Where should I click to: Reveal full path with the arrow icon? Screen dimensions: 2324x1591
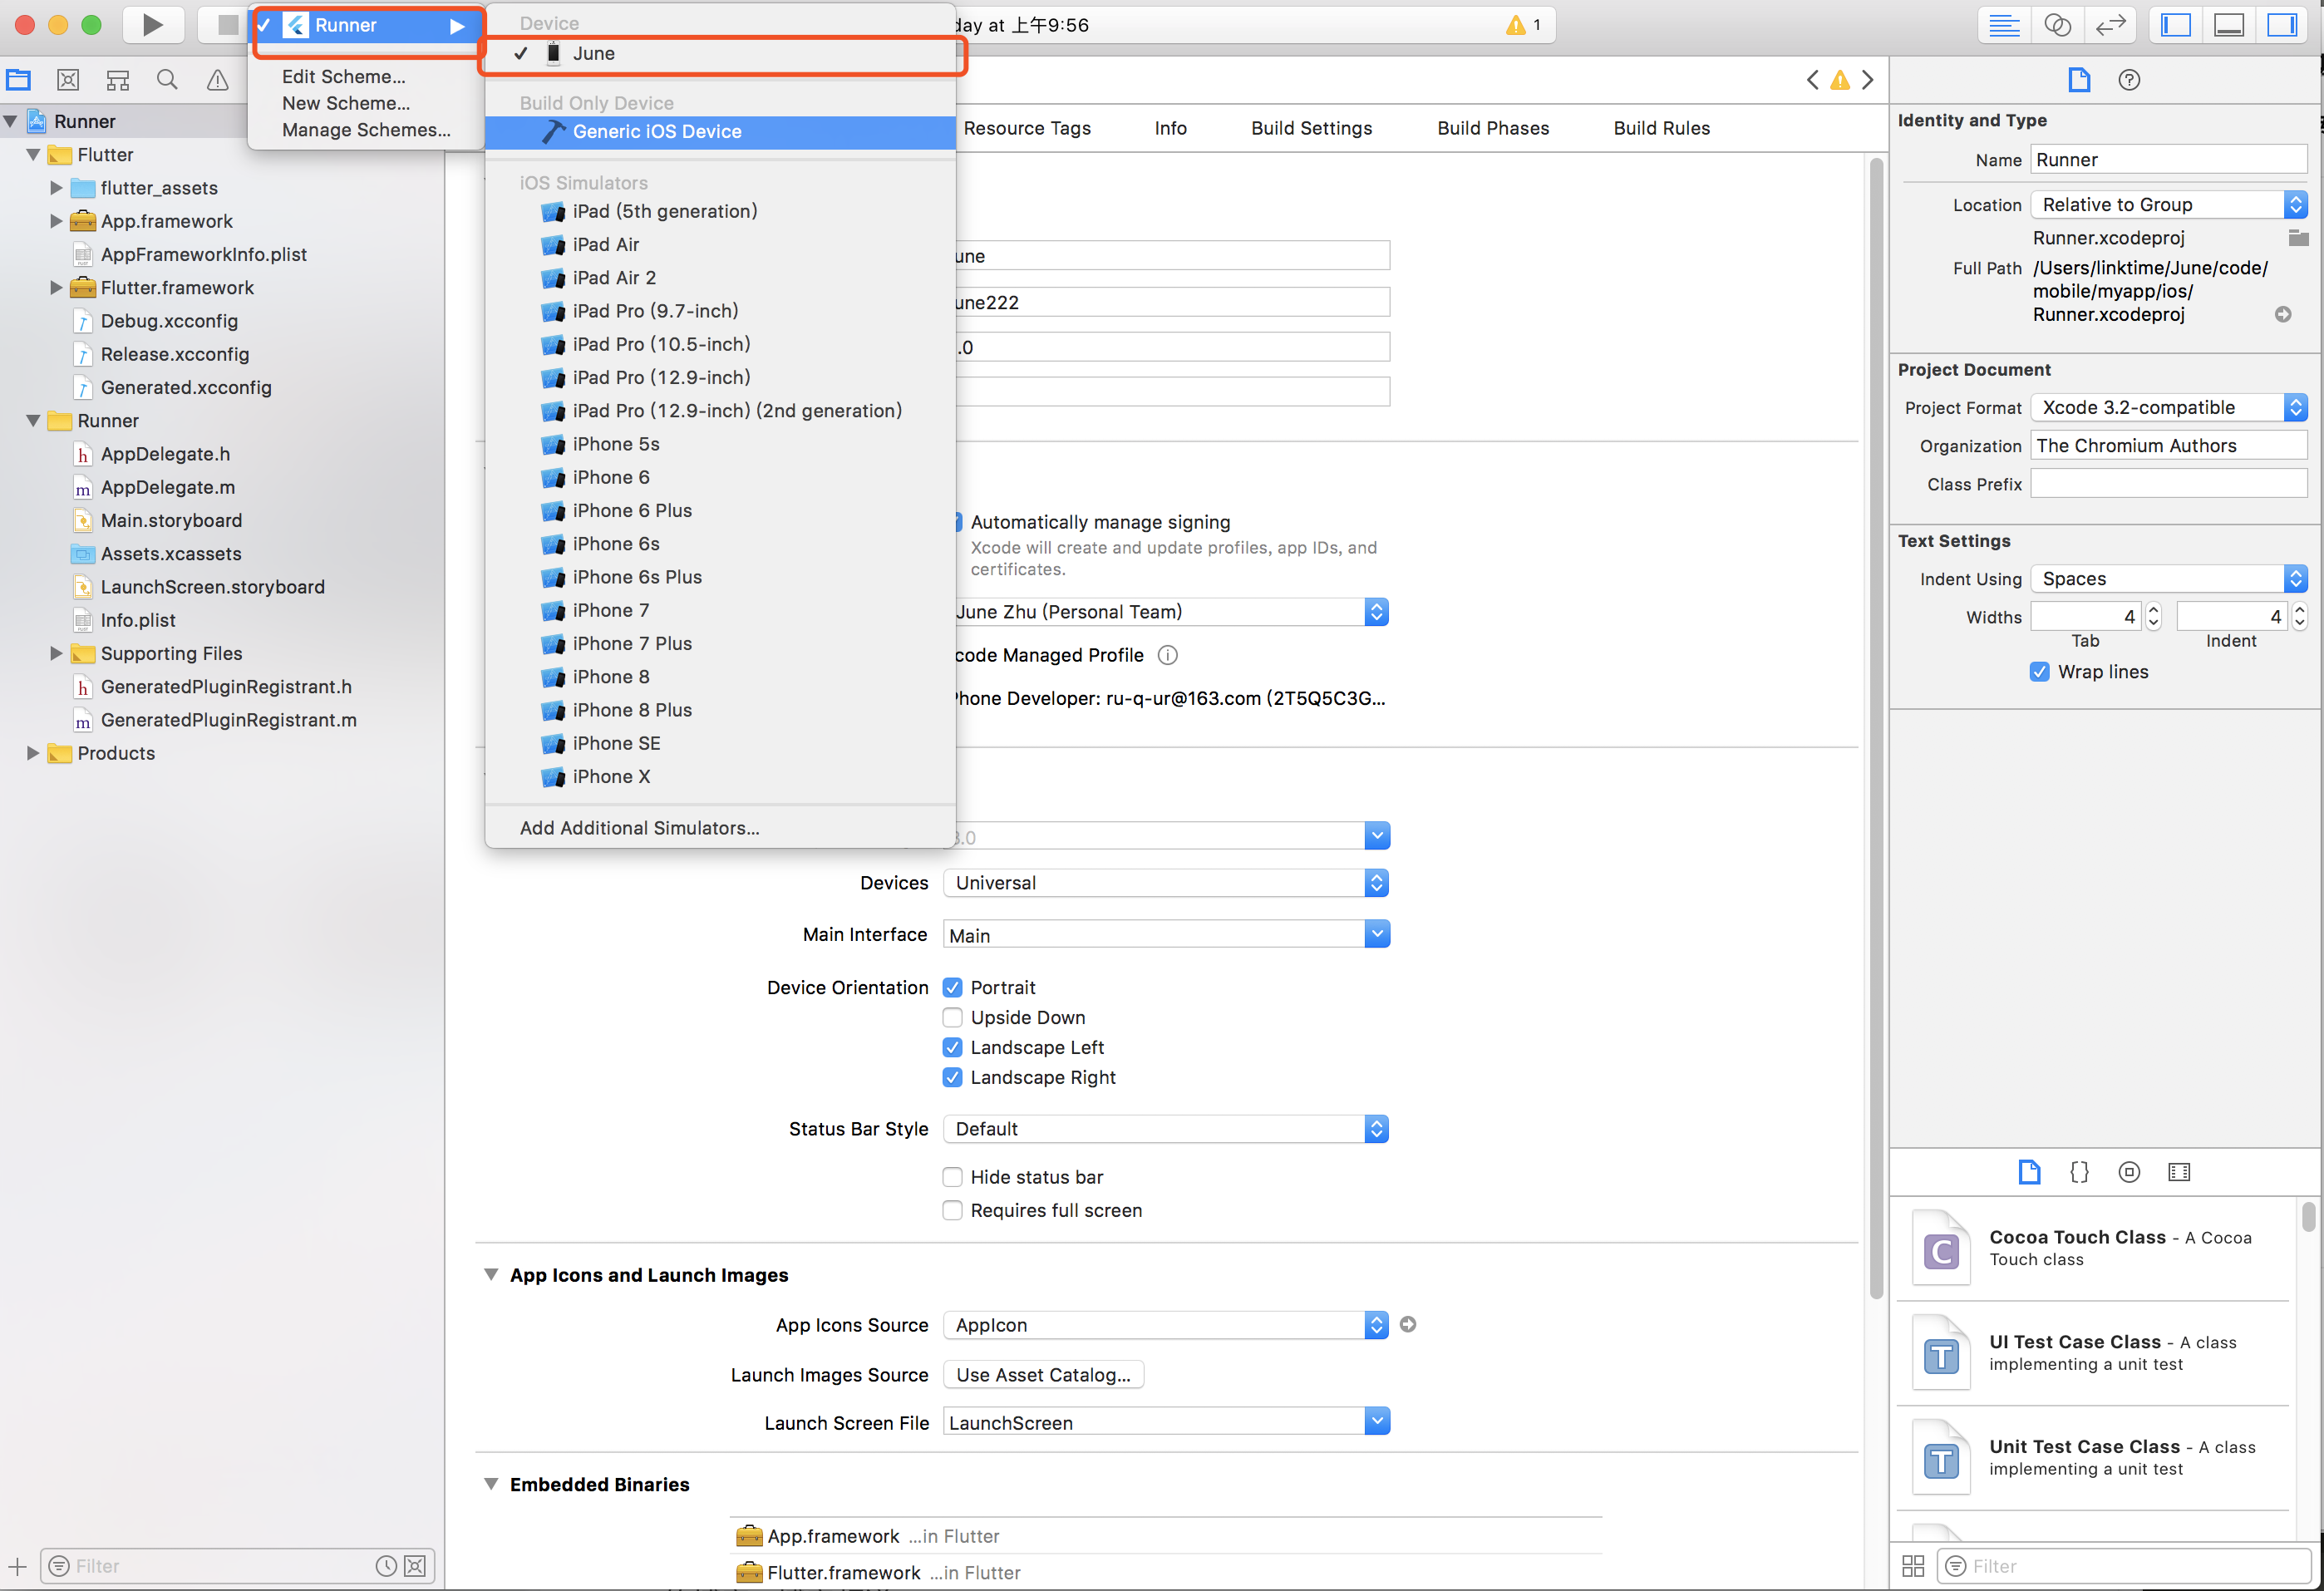(2283, 314)
